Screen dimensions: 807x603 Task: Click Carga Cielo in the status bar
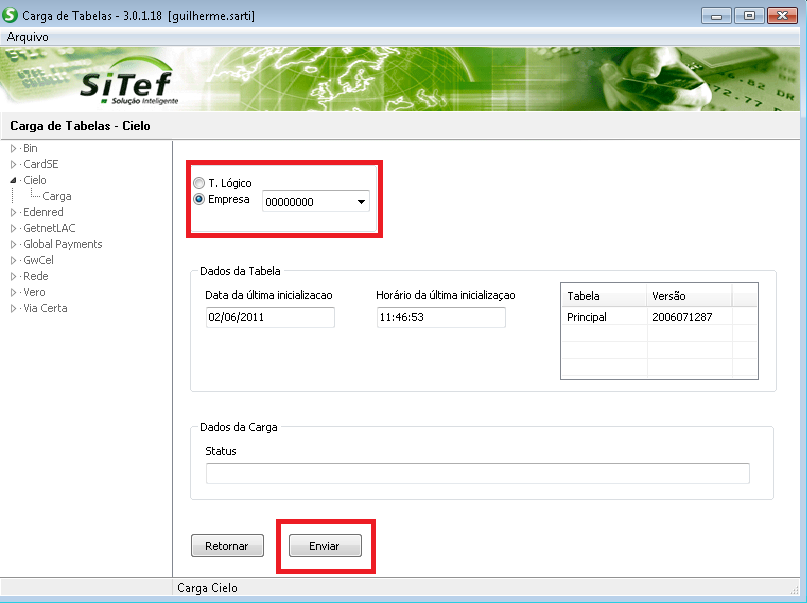[x=207, y=588]
